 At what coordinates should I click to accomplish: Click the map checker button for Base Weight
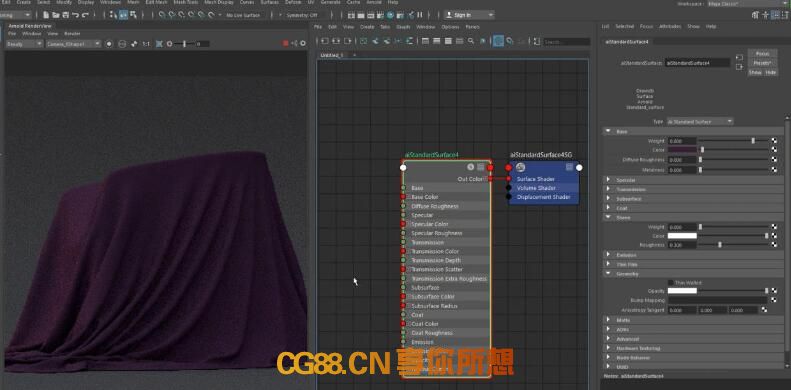[774, 141]
